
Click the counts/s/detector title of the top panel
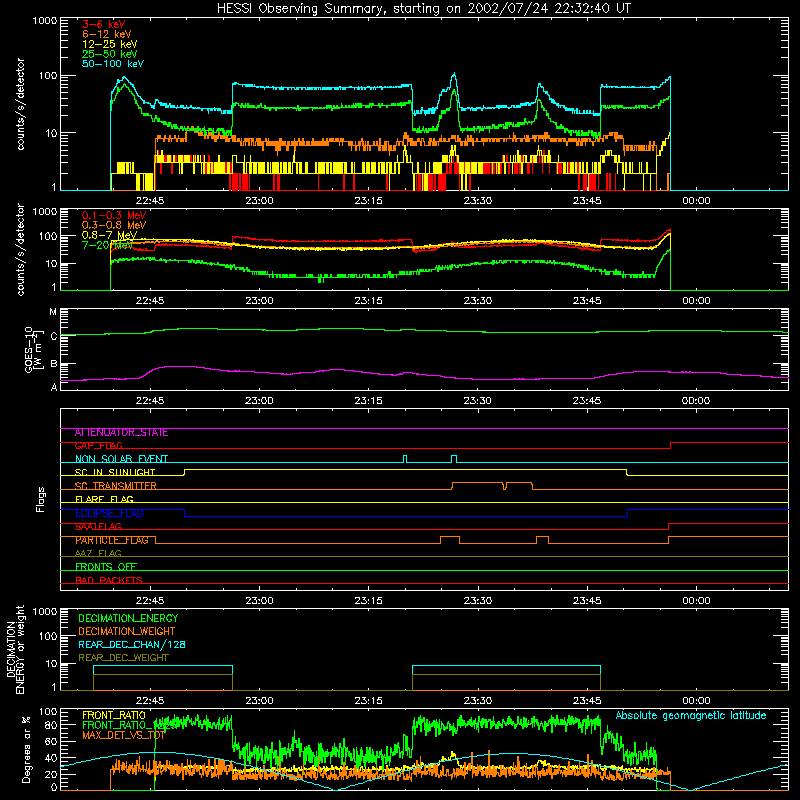point(20,104)
